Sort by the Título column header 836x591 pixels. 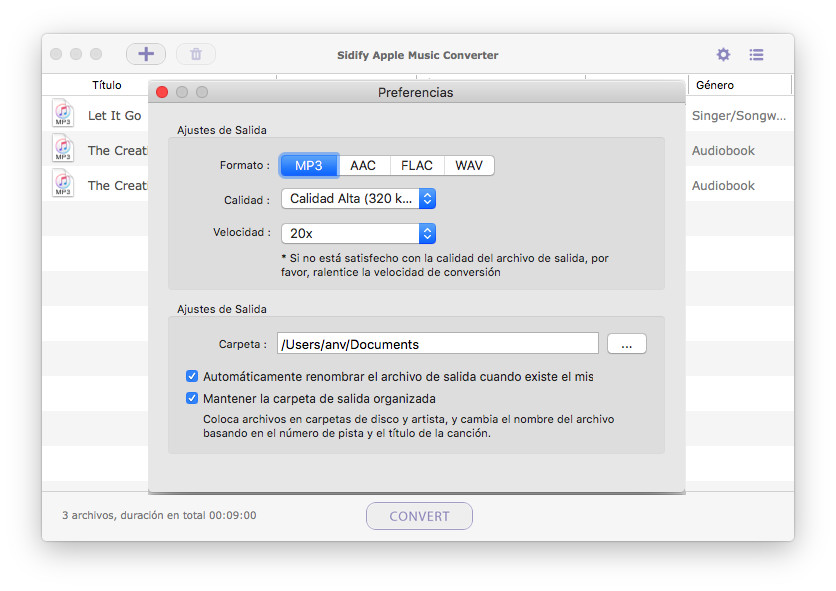tap(107, 85)
